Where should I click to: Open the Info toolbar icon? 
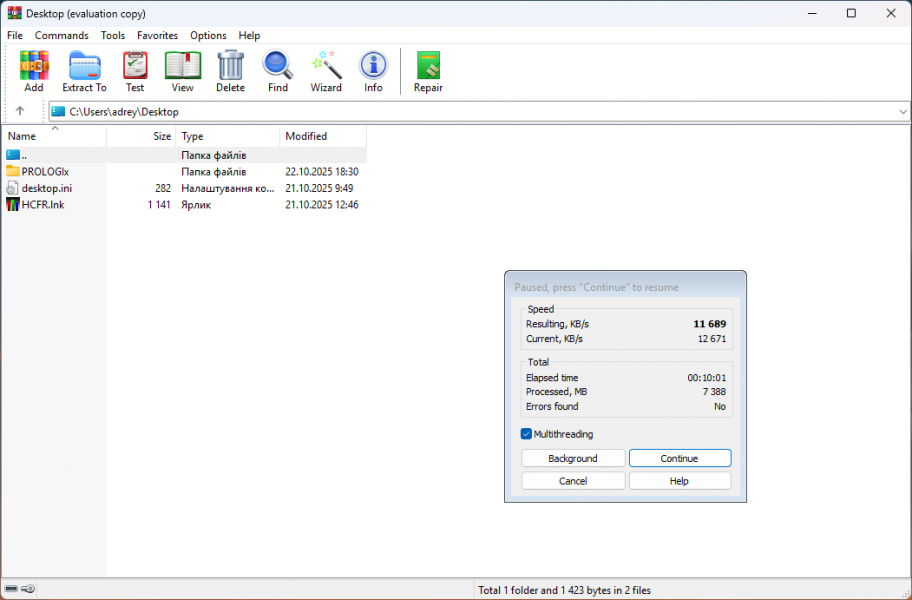click(373, 67)
